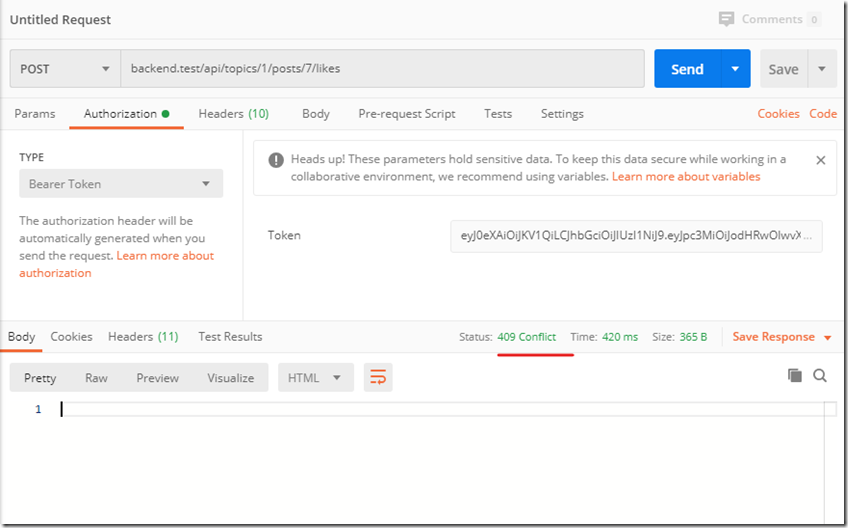The height and width of the screenshot is (528, 848).
Task: Open the Tests tab
Action: tap(498, 114)
